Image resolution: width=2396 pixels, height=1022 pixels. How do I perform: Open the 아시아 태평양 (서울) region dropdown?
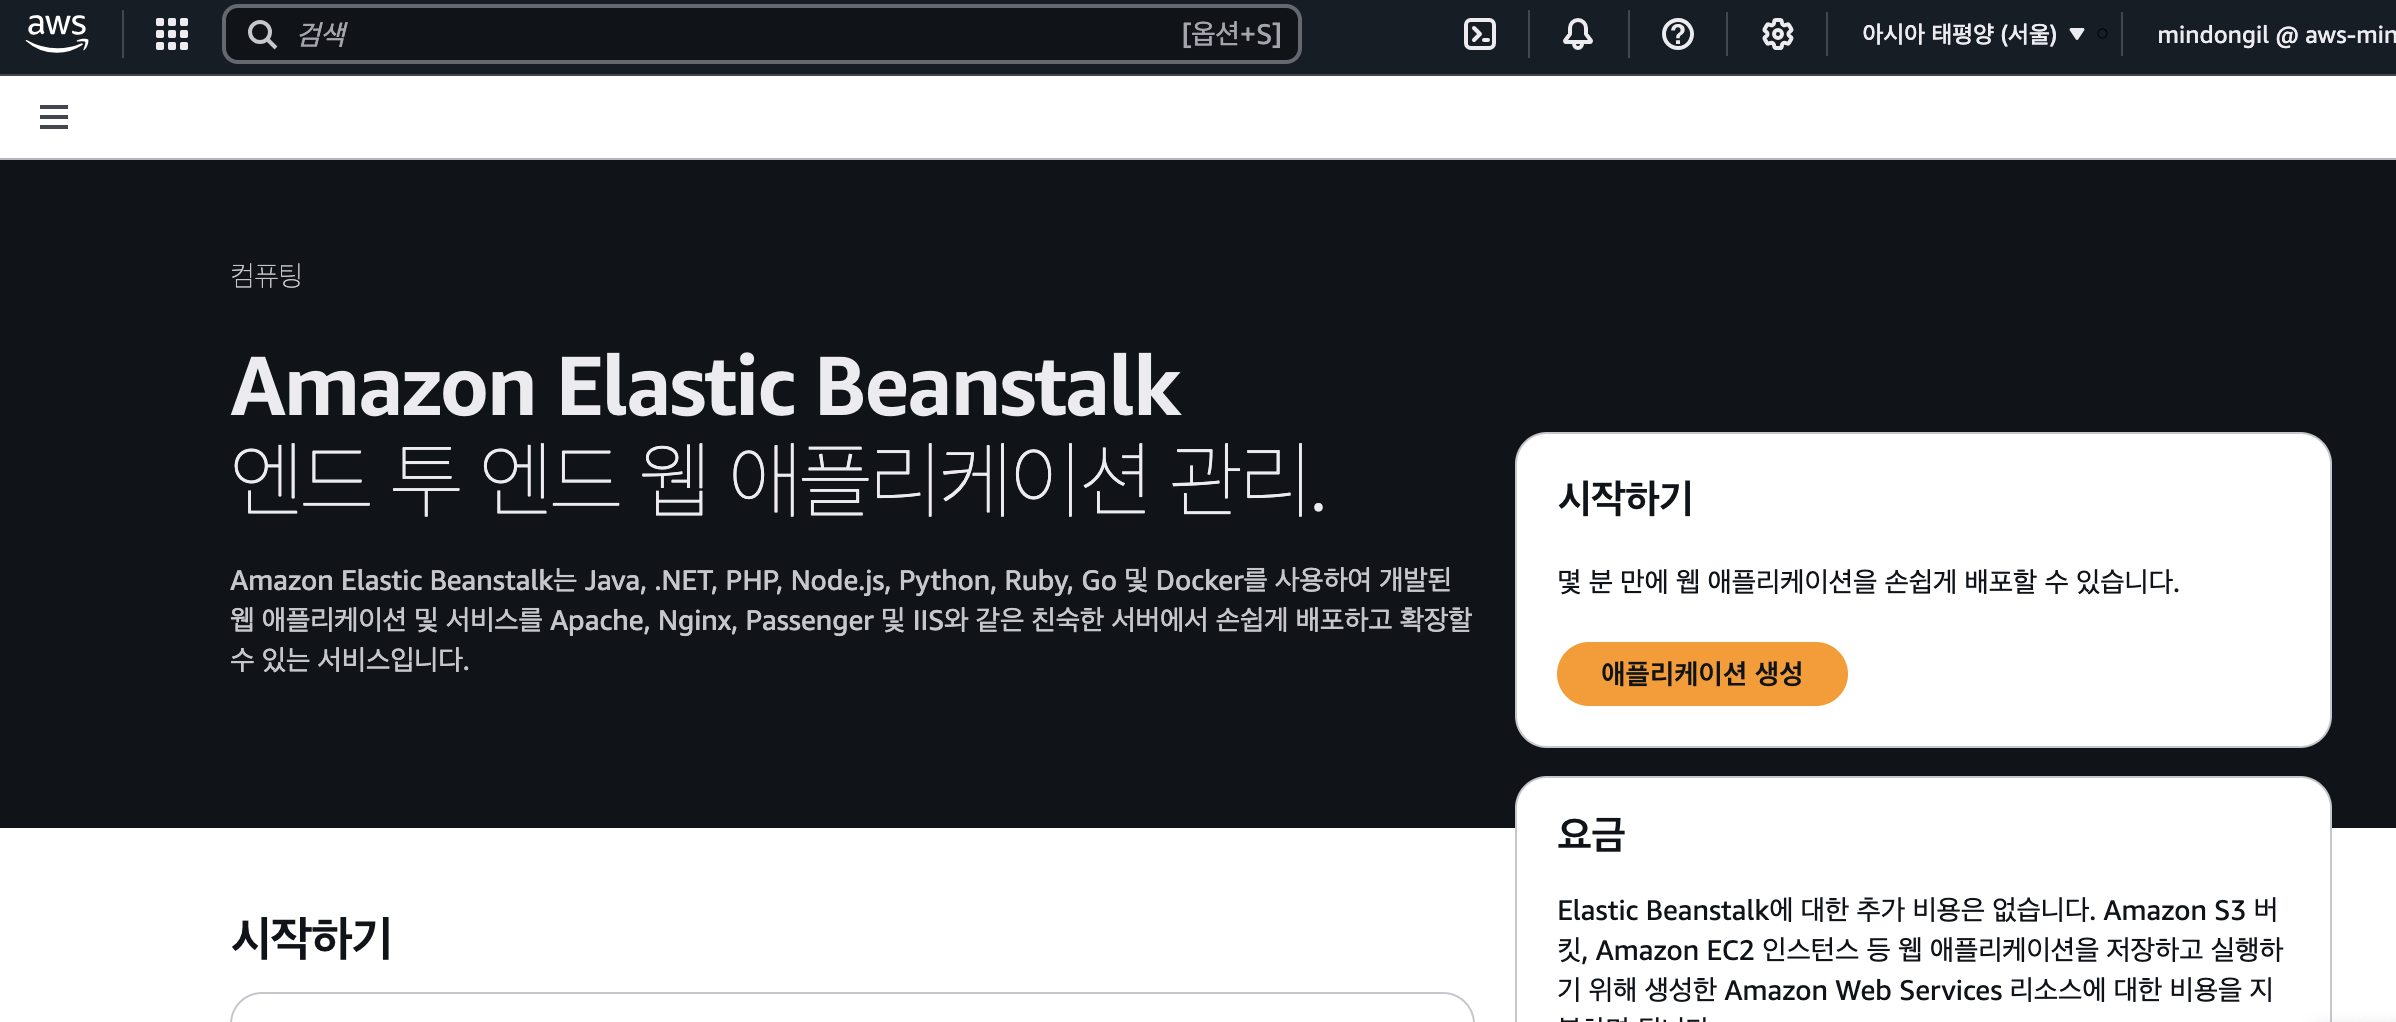[x=1973, y=34]
